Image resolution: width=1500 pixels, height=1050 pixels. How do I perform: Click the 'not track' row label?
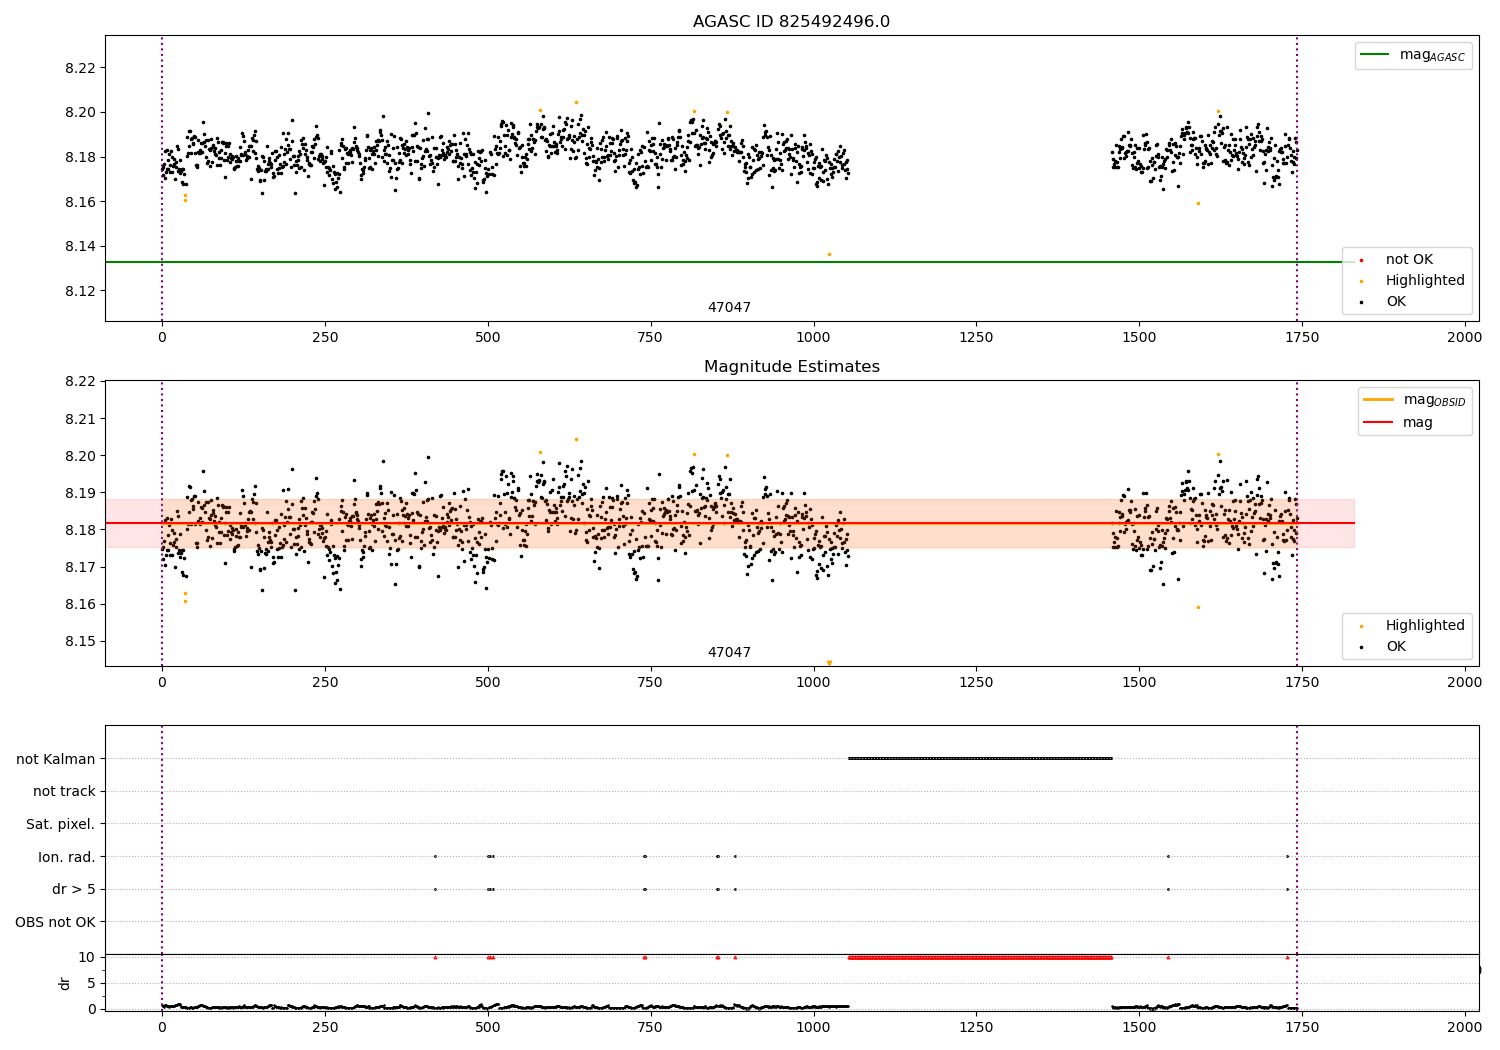[x=64, y=792]
